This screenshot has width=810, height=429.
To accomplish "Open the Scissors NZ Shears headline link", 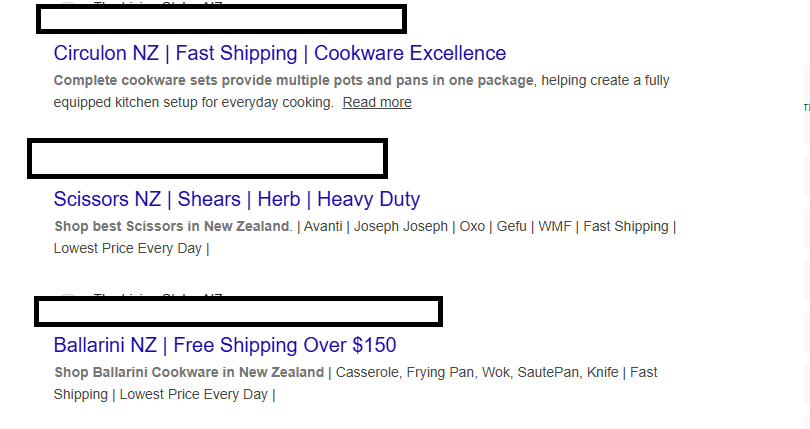I will (237, 199).
